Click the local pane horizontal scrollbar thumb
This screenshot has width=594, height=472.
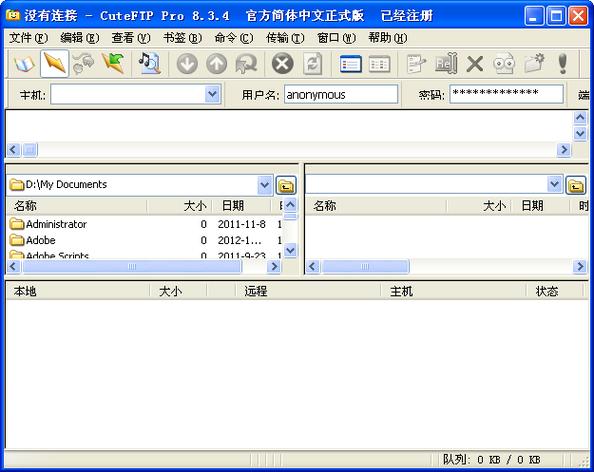coord(132,267)
